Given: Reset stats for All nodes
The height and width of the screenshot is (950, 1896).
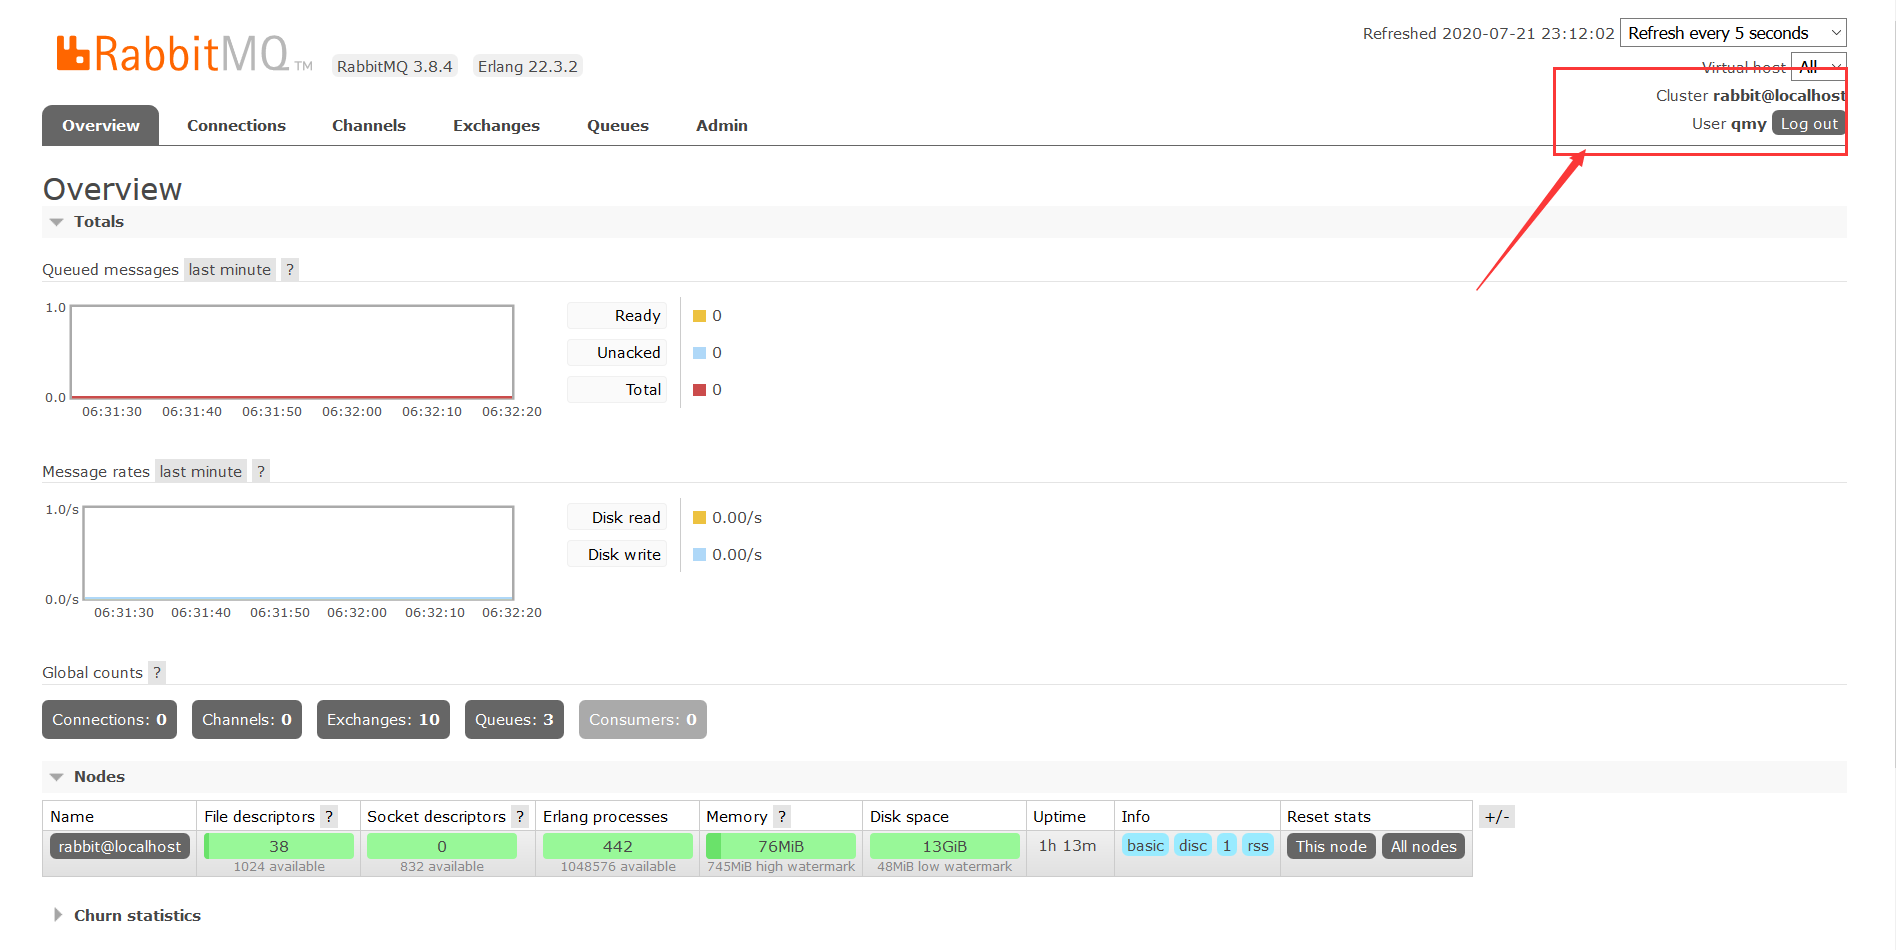Looking at the screenshot, I should click(x=1424, y=847).
